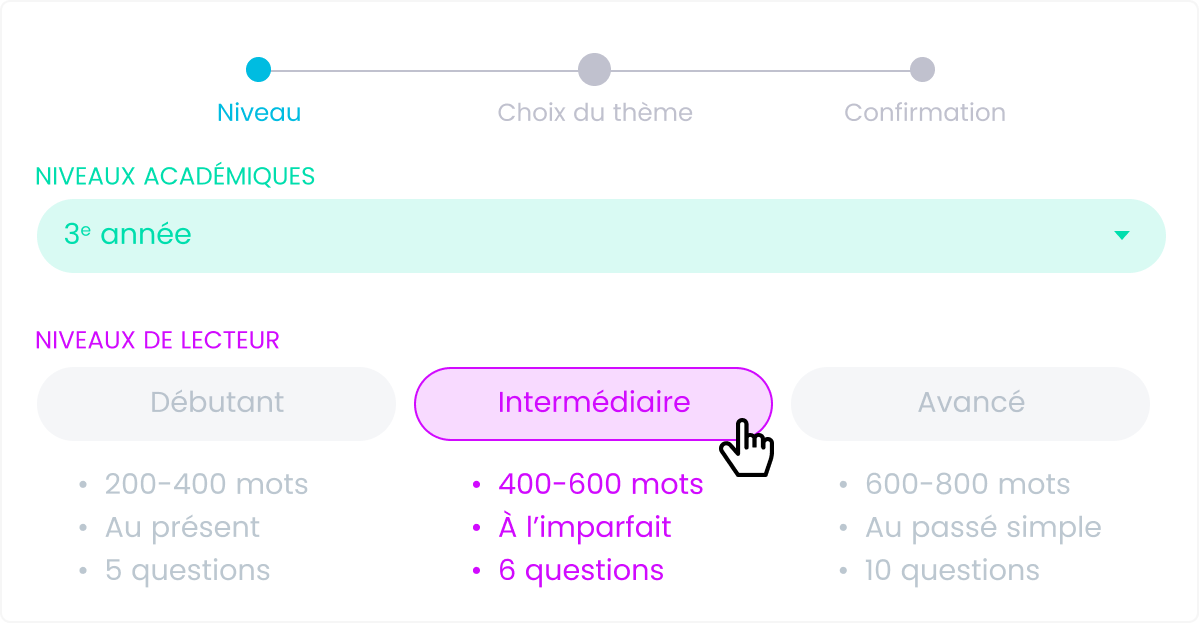Click the 6 questions bullet
The image size is (1199, 623).
coord(581,571)
